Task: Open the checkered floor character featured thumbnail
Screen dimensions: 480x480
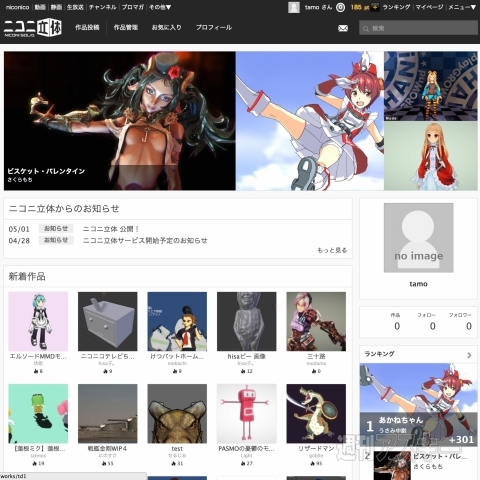Action: 431,86
